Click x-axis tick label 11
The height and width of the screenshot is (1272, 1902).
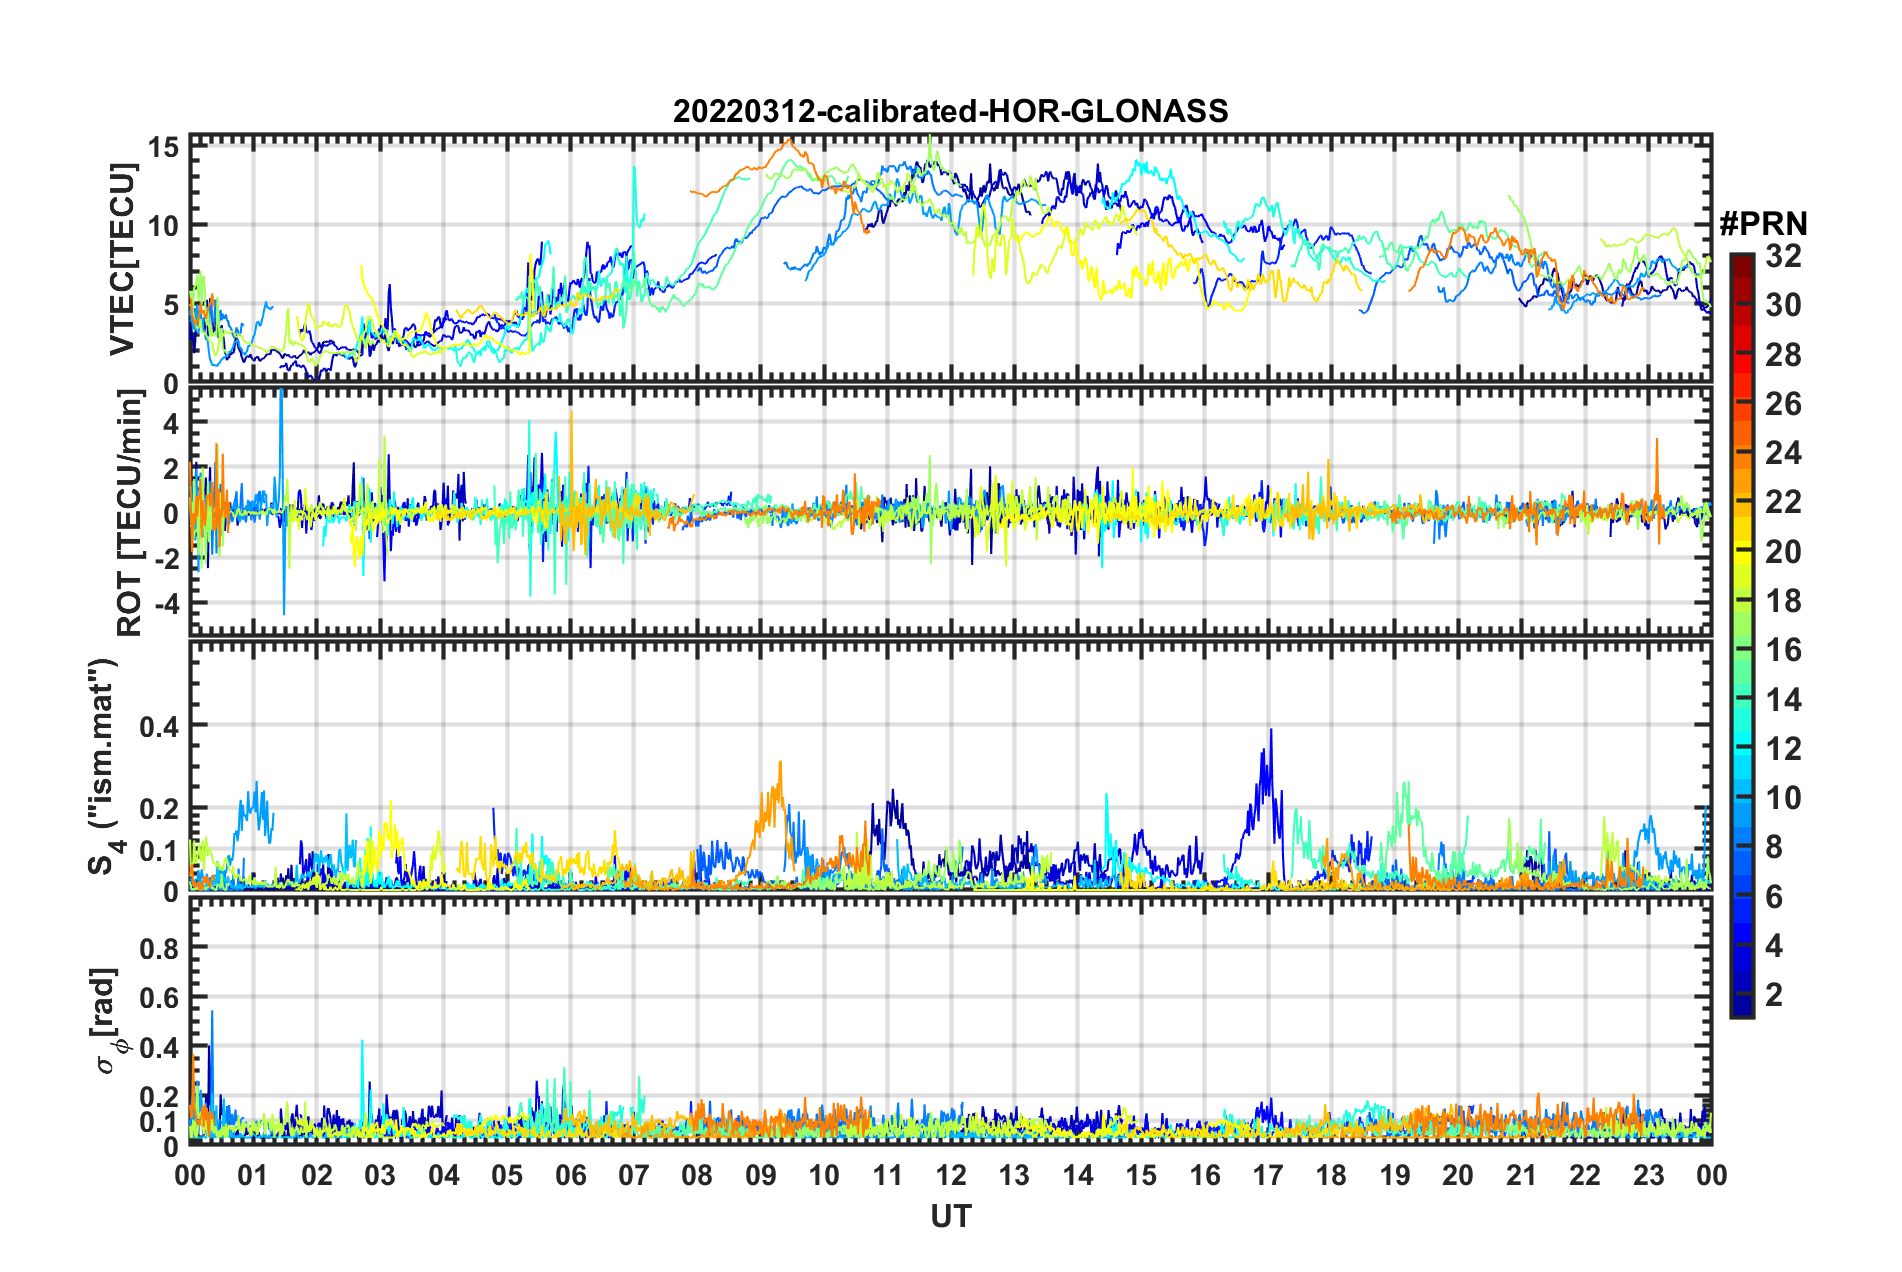click(x=888, y=1175)
